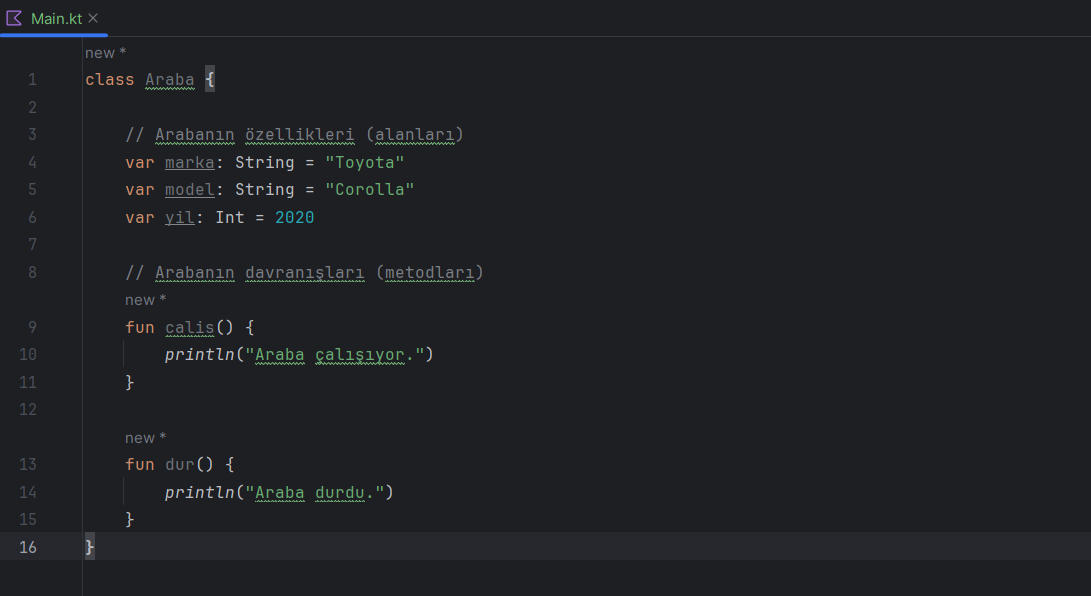Click the variable yil on line 6

point(179,217)
